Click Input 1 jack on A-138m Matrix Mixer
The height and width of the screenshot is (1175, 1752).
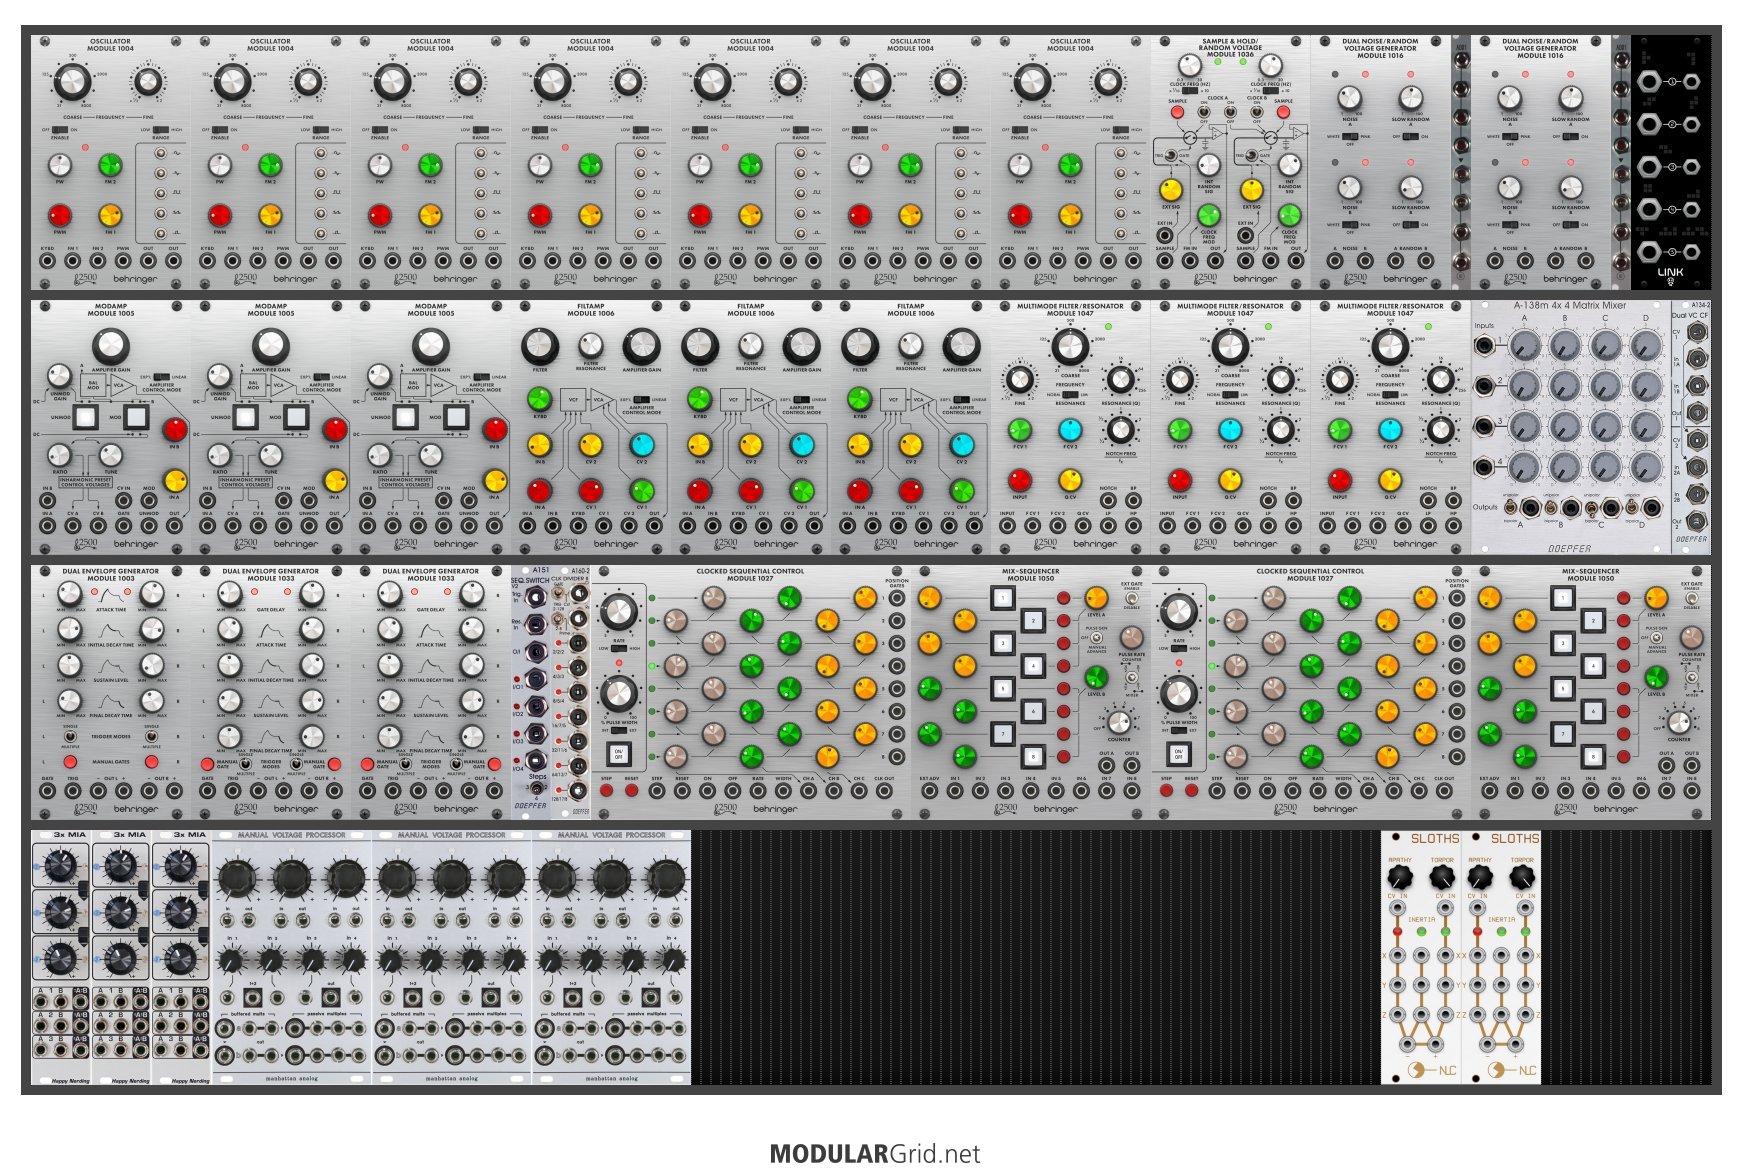pyautogui.click(x=1486, y=347)
